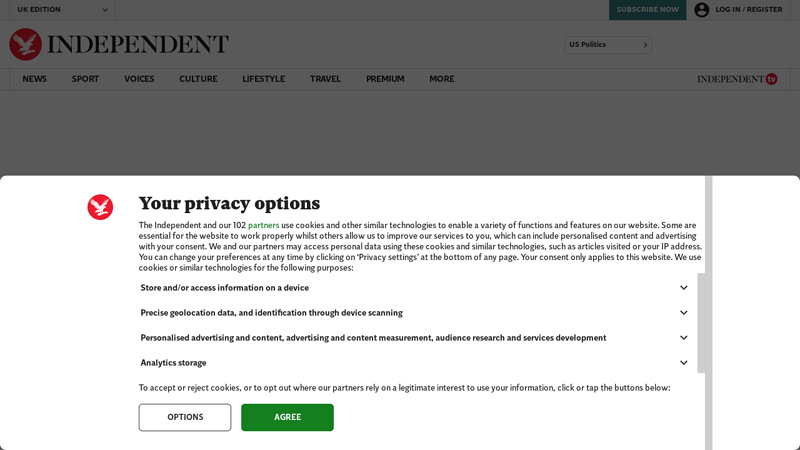Expand Store and/or access information section
This screenshot has width=800, height=450.
click(414, 288)
